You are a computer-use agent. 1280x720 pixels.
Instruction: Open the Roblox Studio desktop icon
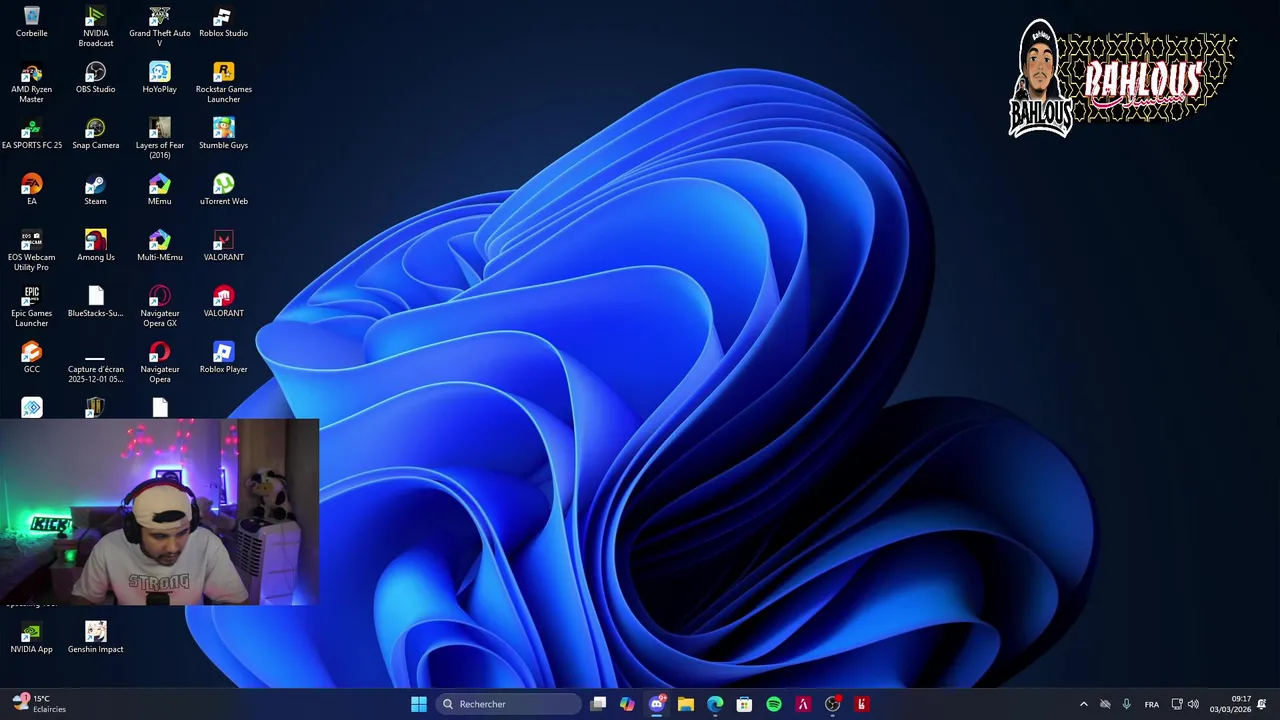click(x=223, y=23)
